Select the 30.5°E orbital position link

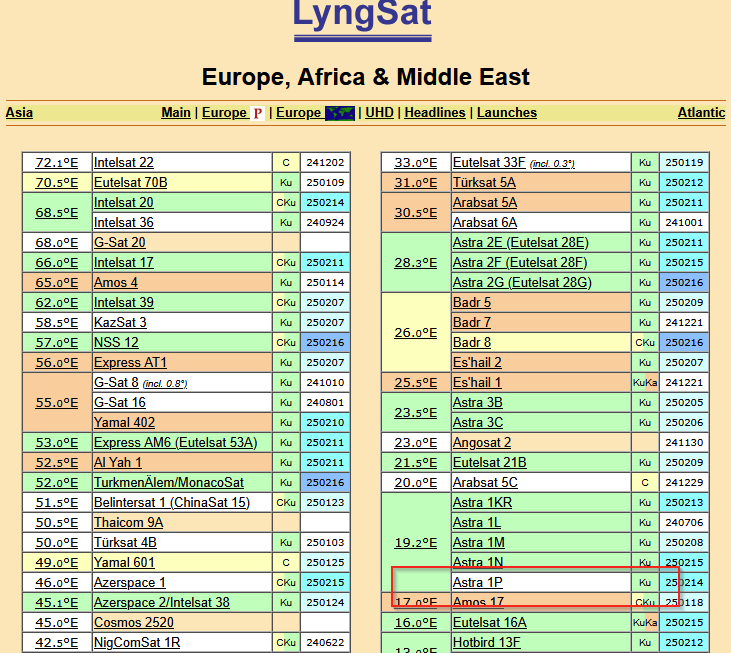pos(416,213)
